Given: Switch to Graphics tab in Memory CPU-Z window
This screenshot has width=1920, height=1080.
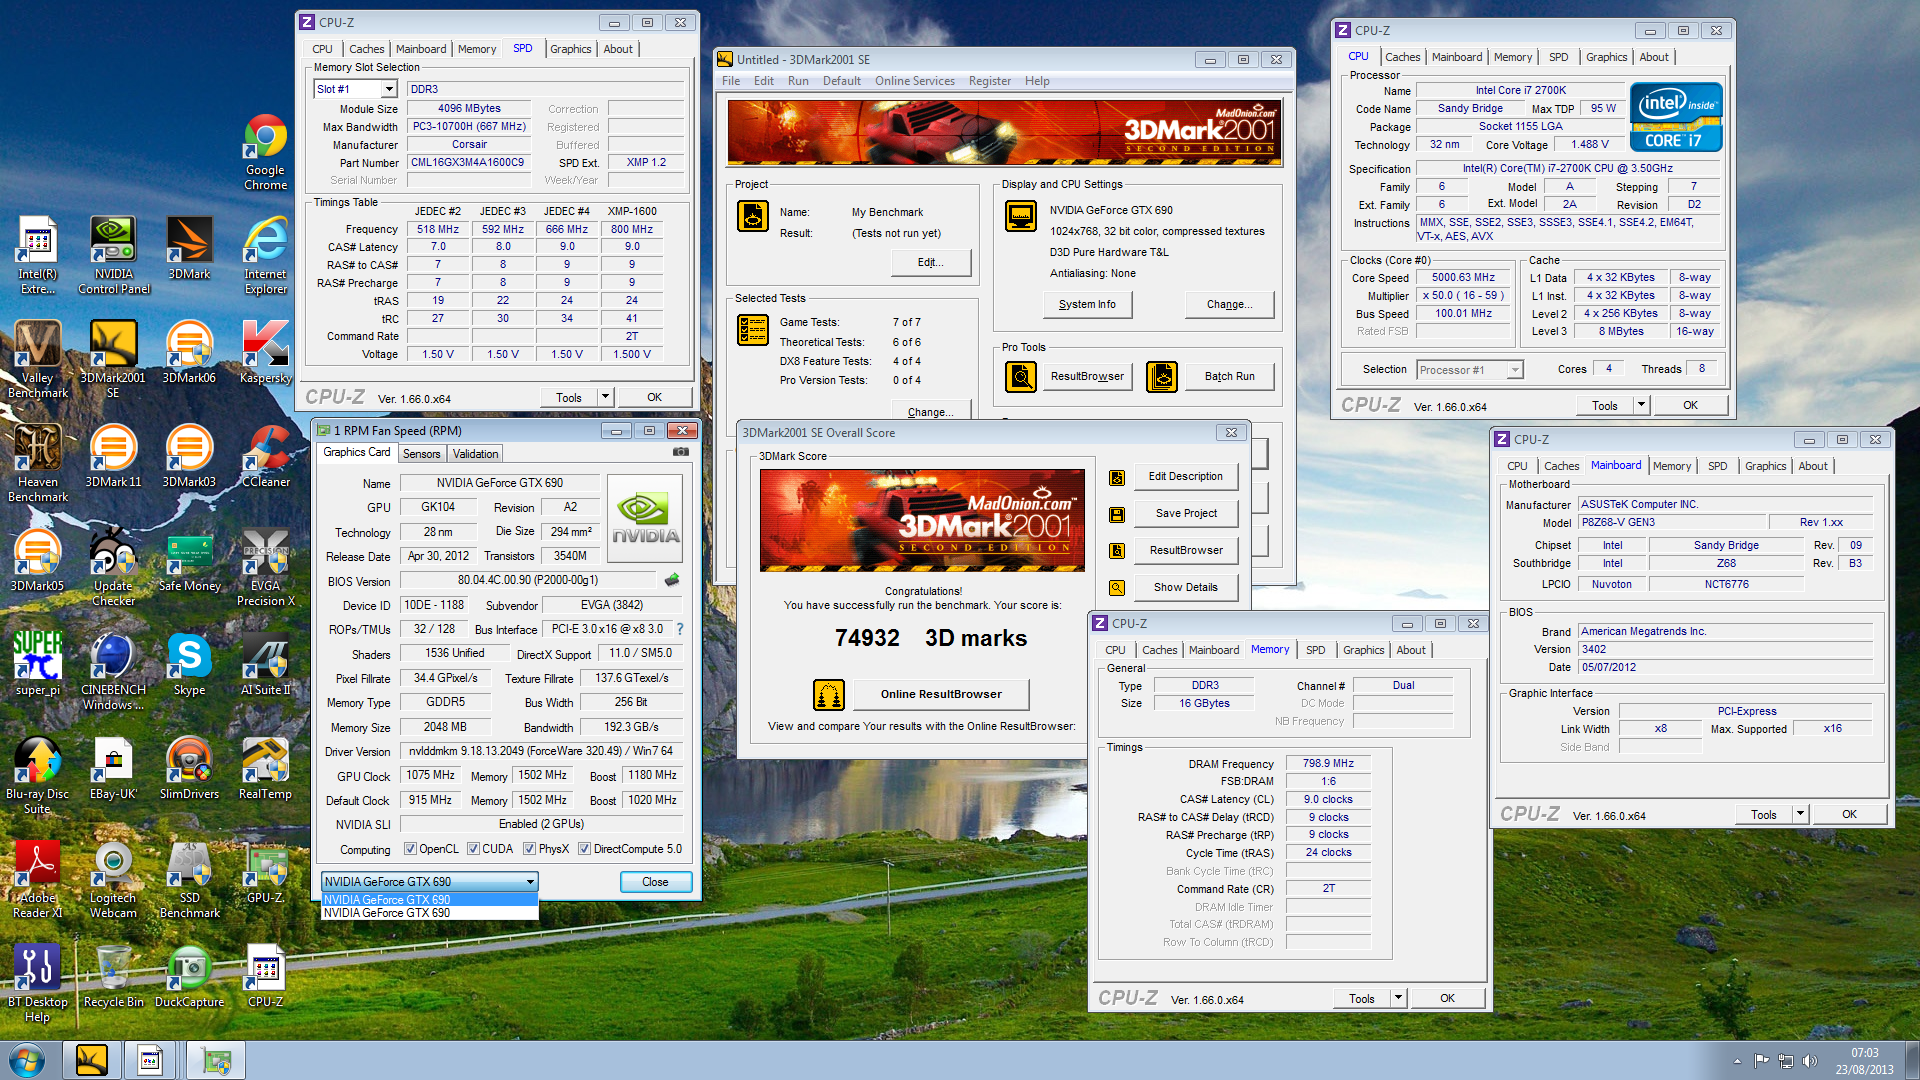Looking at the screenshot, I should [x=1363, y=650].
